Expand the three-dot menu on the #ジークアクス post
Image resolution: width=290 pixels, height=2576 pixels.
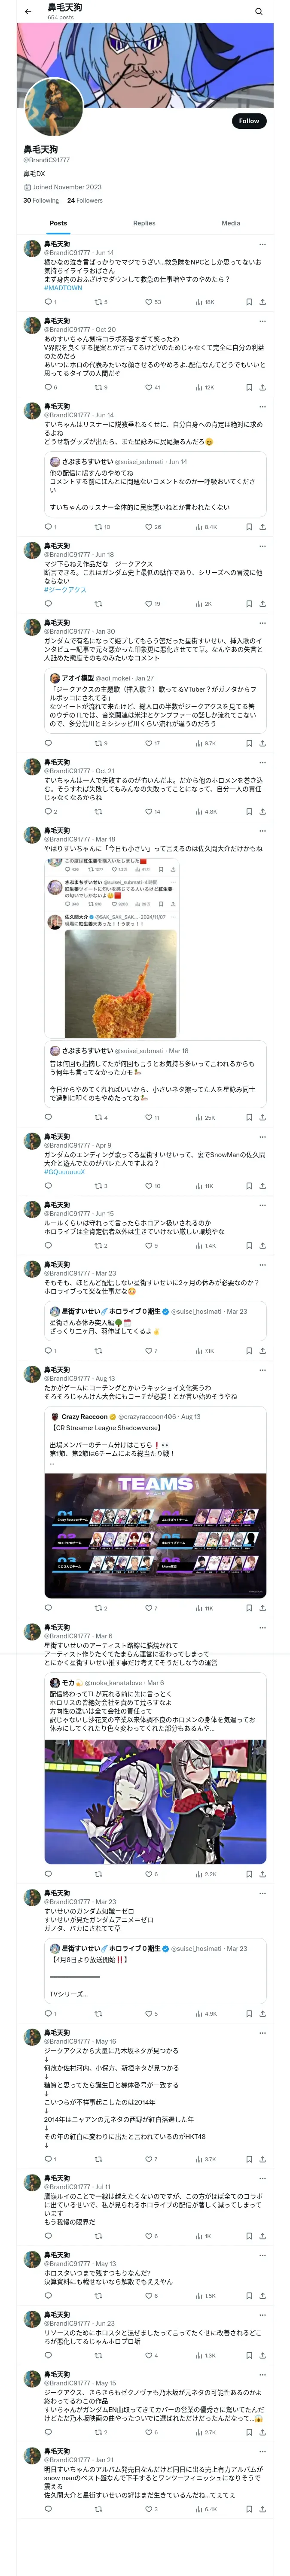pyautogui.click(x=263, y=546)
